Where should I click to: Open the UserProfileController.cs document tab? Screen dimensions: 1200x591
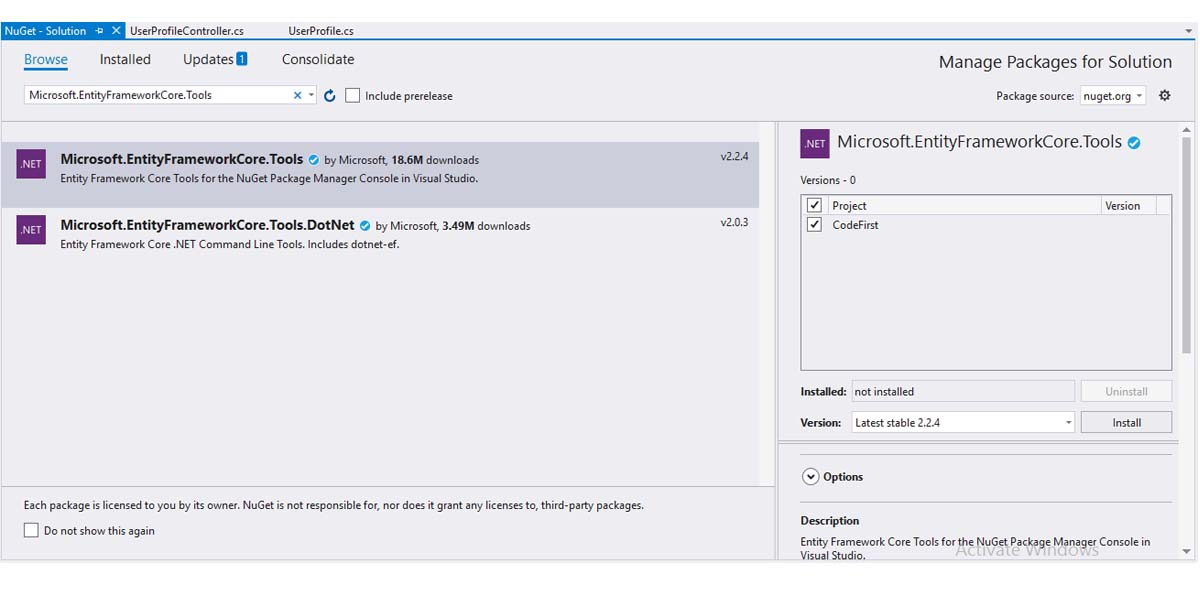(x=187, y=31)
